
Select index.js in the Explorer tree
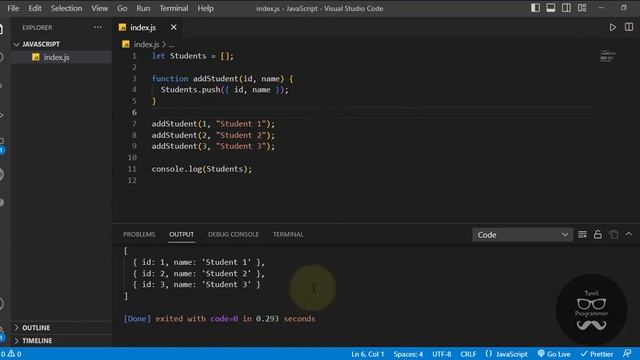[x=61, y=57]
